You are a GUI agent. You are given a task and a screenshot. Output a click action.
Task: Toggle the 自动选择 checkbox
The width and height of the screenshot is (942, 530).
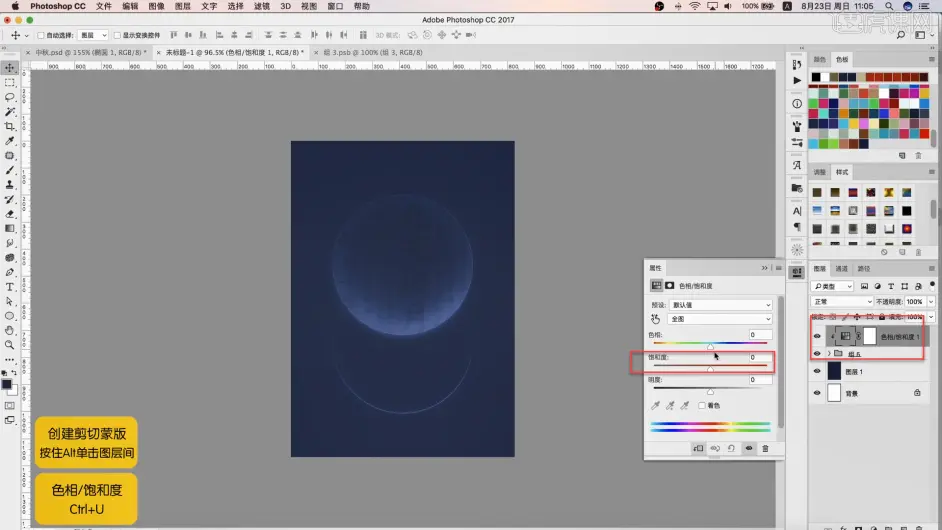tap(41, 35)
